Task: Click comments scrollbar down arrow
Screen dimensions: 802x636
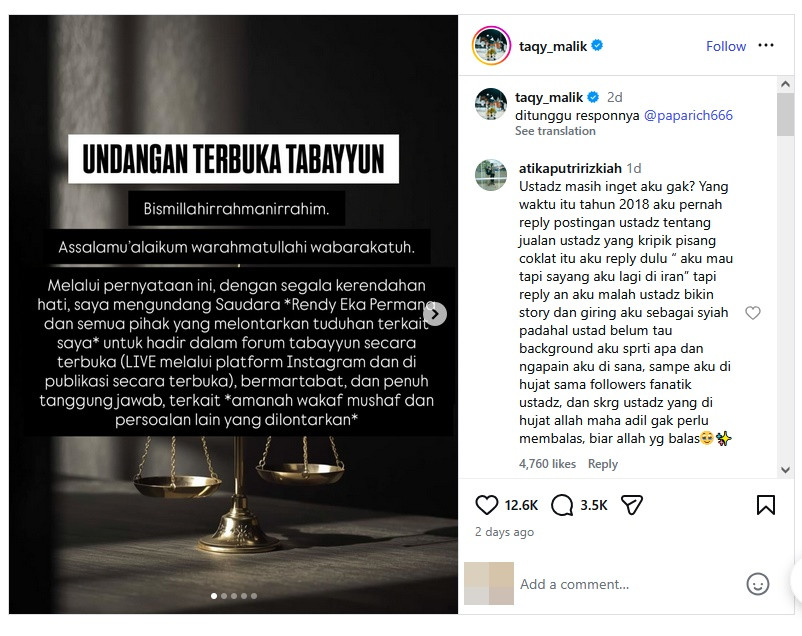Action: [x=786, y=470]
